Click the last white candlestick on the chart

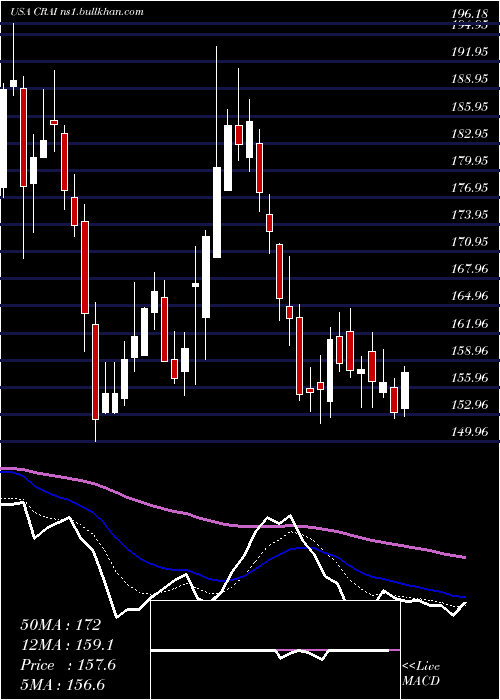(405, 390)
